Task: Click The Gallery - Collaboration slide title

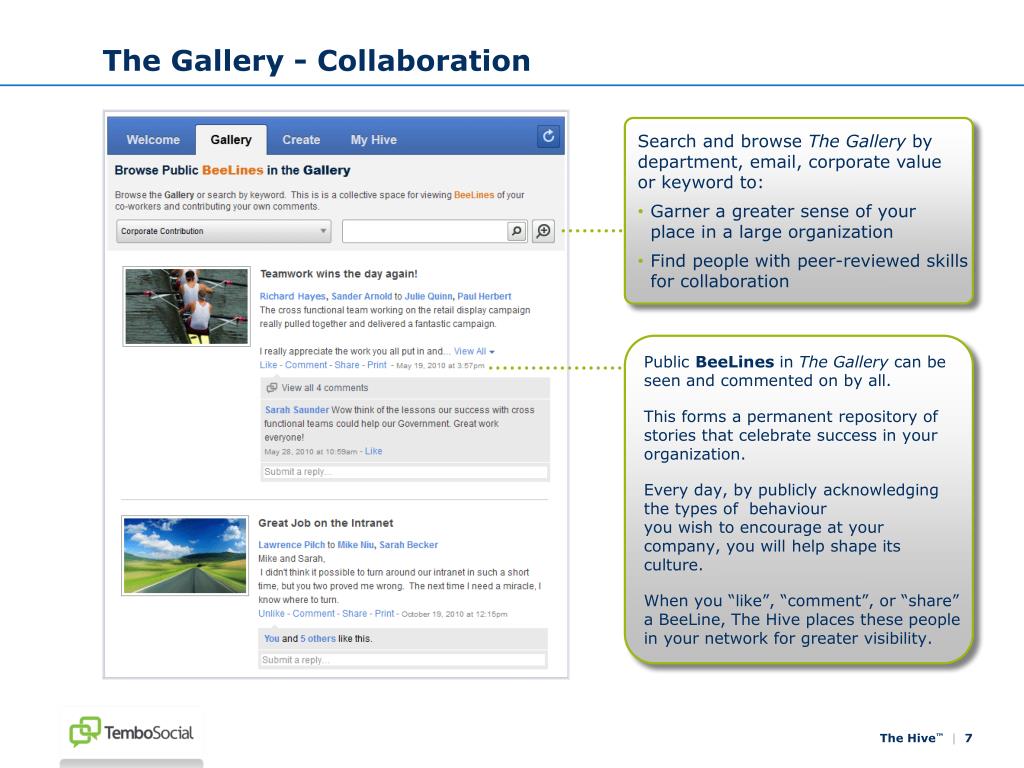Action: tap(317, 61)
